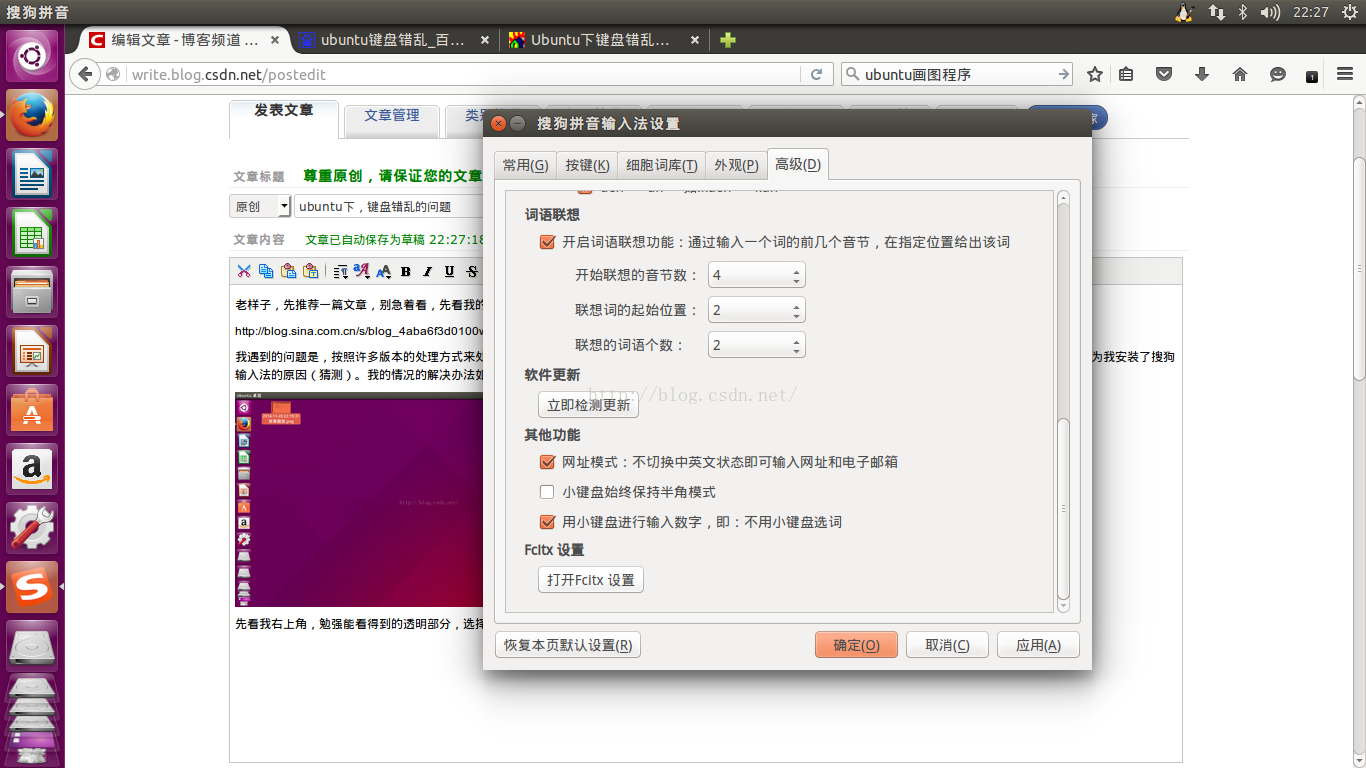Click the 联想词的起始位置 spin box field

(x=756, y=310)
